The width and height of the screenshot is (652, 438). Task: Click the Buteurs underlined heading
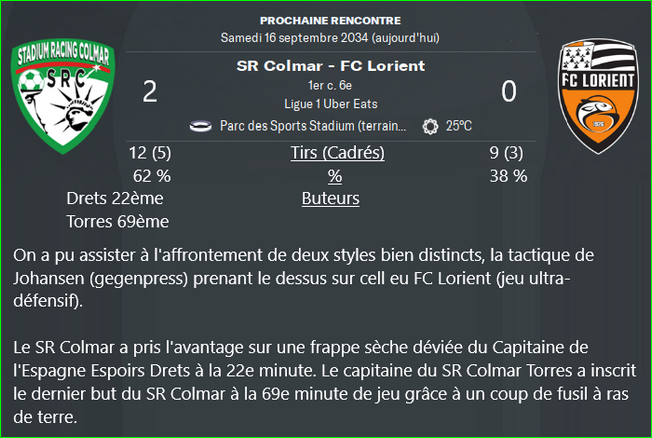[331, 198]
